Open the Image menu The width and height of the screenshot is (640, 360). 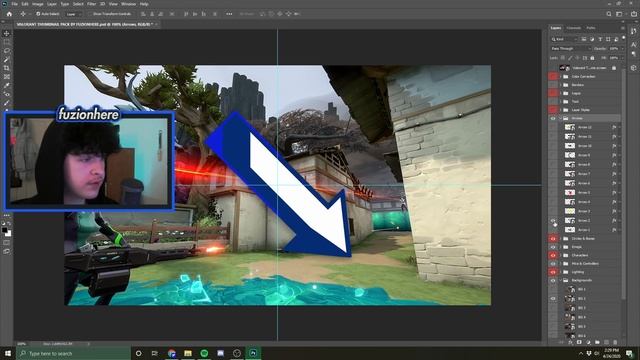[x=37, y=4]
